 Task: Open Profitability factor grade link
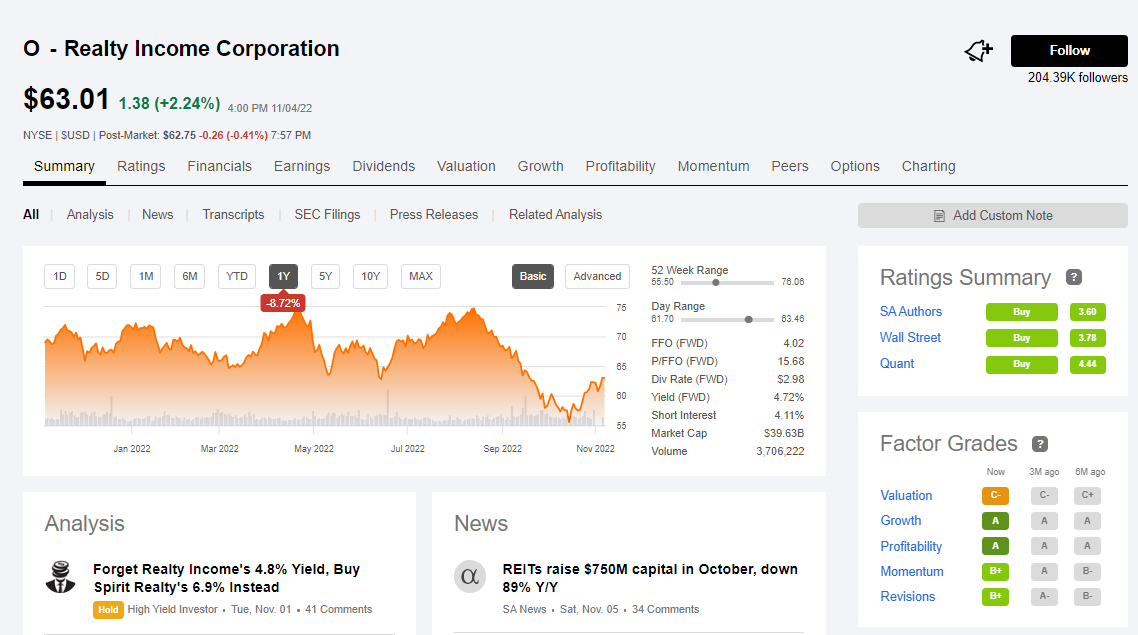click(911, 546)
